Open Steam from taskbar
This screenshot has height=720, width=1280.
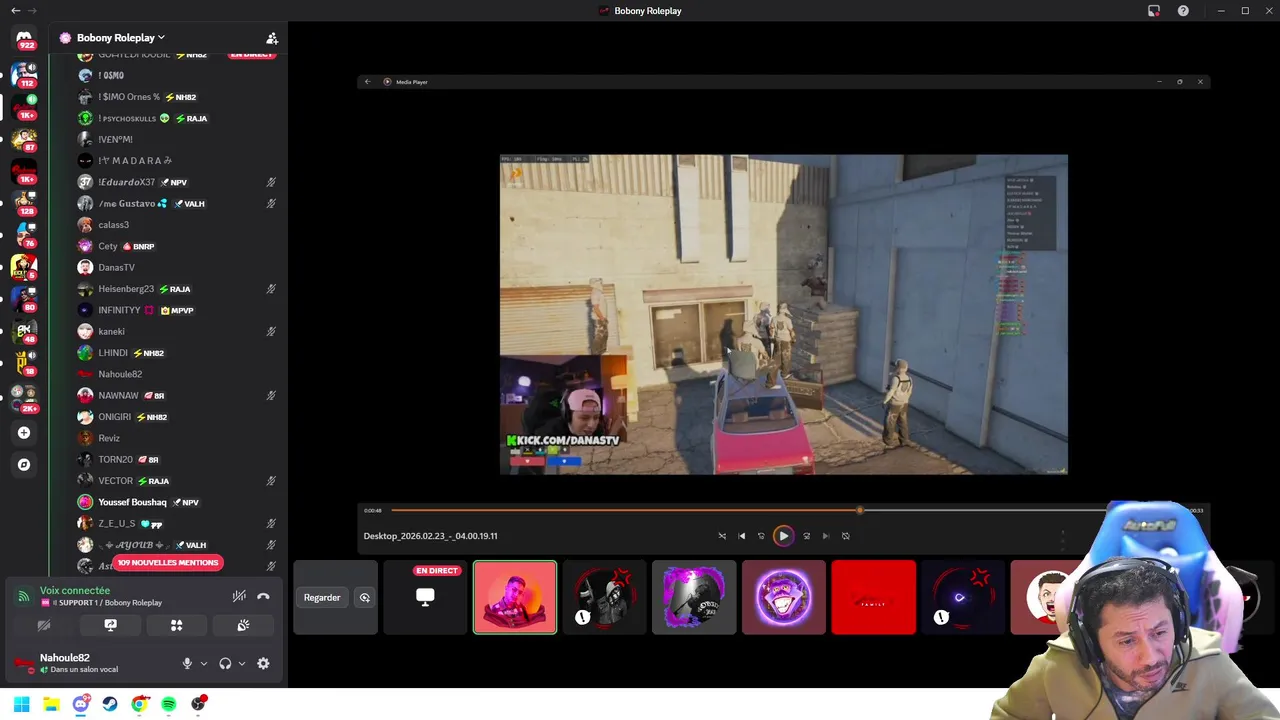coord(110,704)
